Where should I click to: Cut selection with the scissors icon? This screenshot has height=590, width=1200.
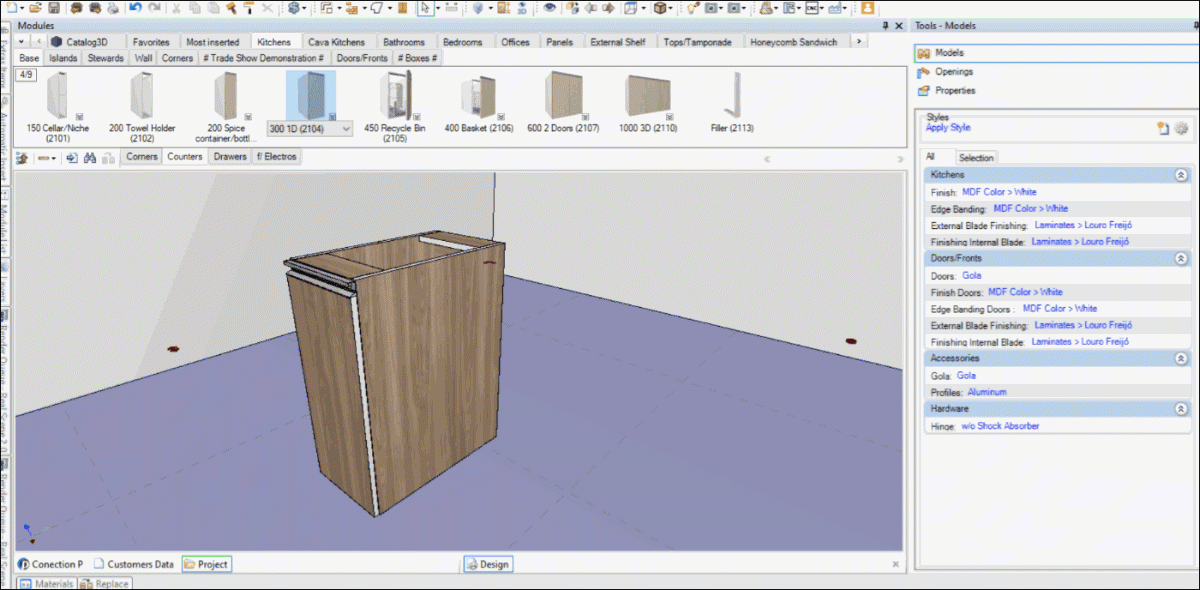tap(176, 8)
